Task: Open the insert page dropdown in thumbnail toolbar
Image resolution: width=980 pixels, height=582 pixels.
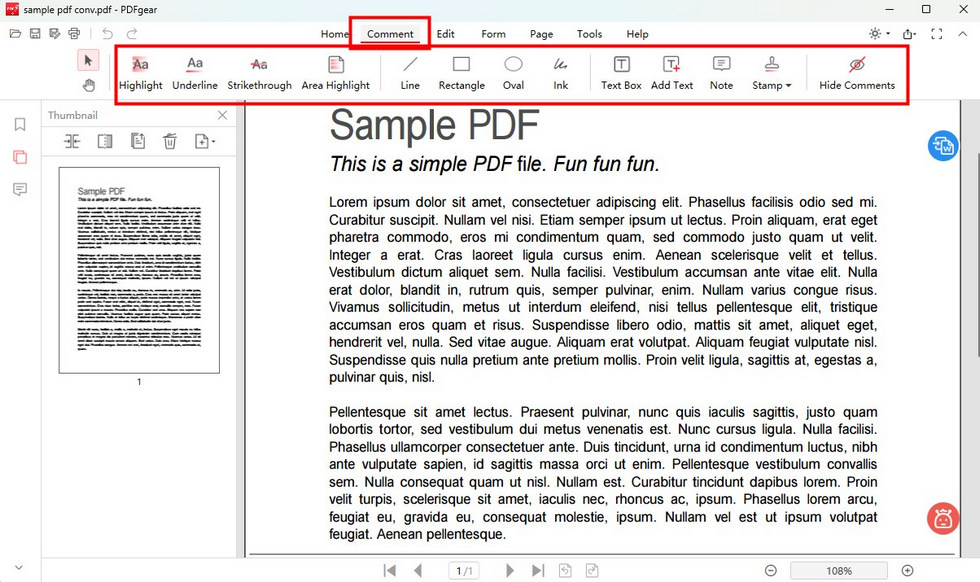Action: coord(205,140)
